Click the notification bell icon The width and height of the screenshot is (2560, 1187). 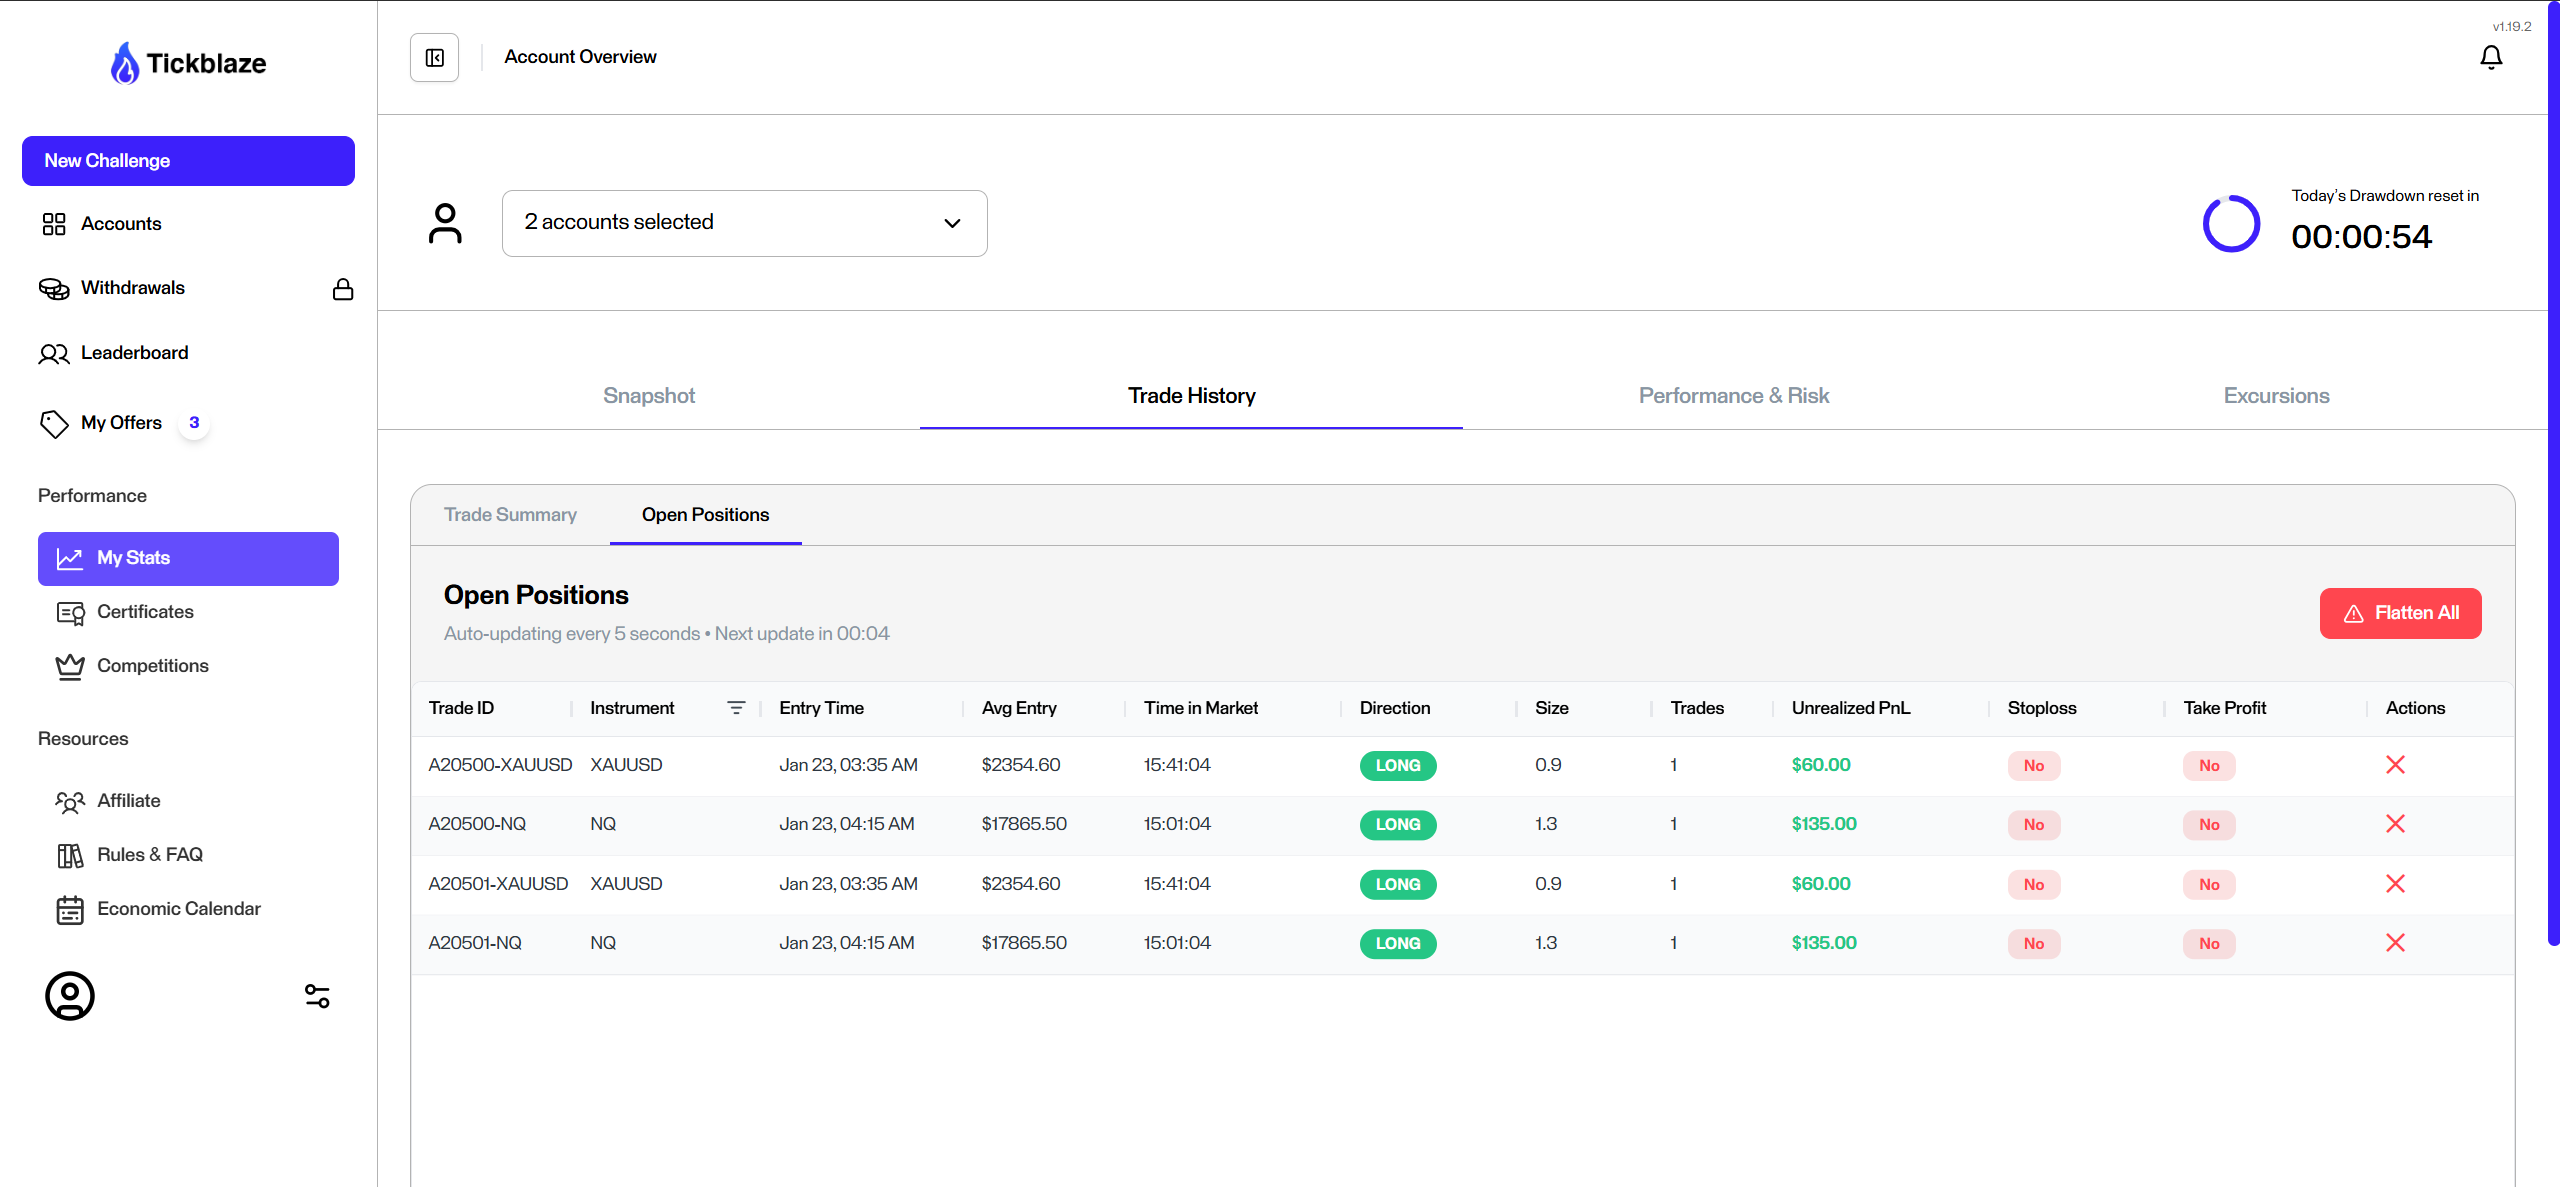(2491, 58)
